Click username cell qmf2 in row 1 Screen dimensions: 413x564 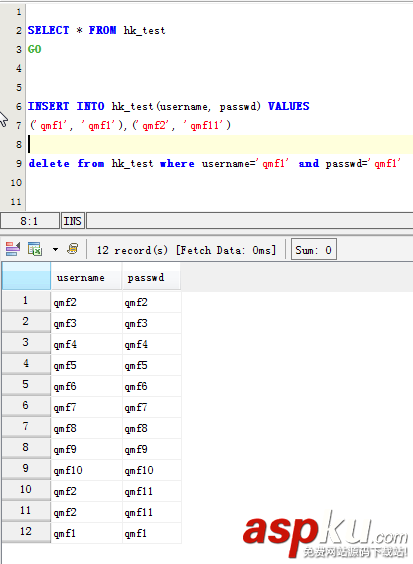pos(86,302)
